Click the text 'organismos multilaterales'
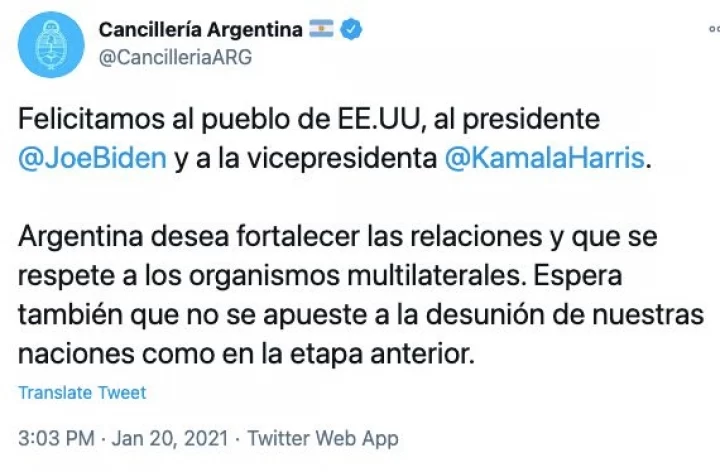The image size is (720, 472). (355, 276)
